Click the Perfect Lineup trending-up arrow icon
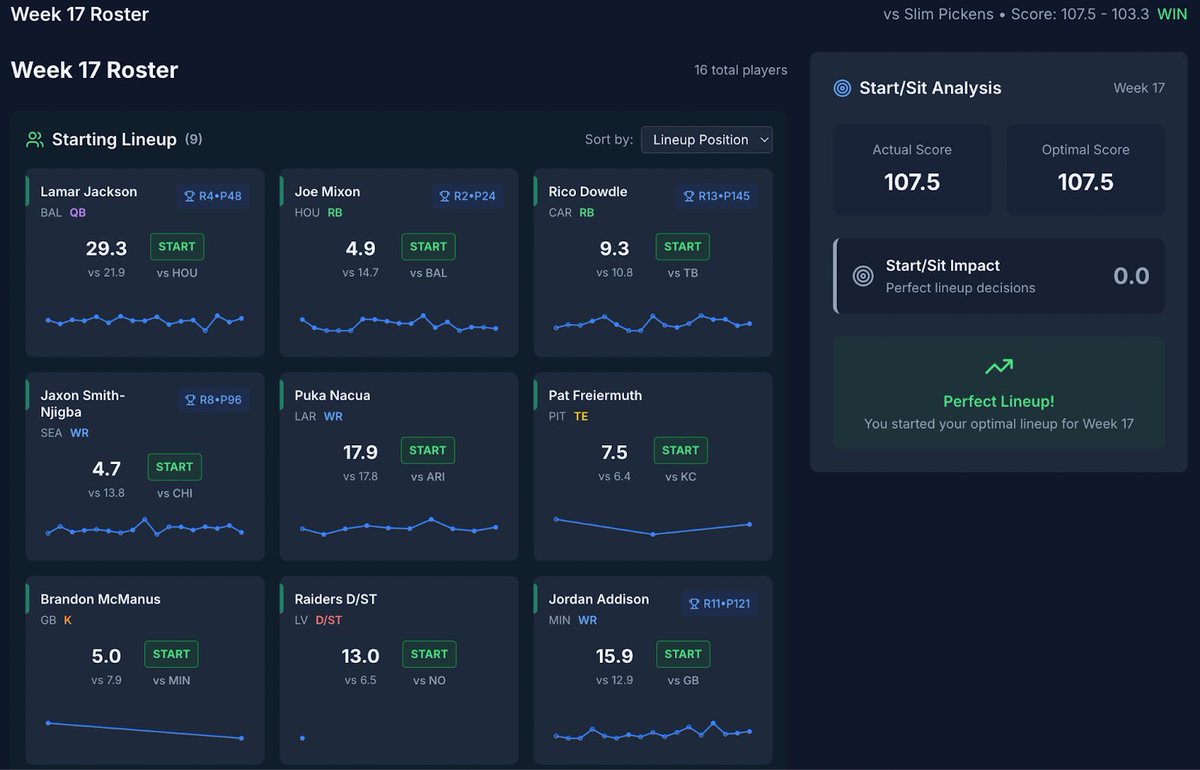This screenshot has height=770, width=1200. (x=999, y=367)
